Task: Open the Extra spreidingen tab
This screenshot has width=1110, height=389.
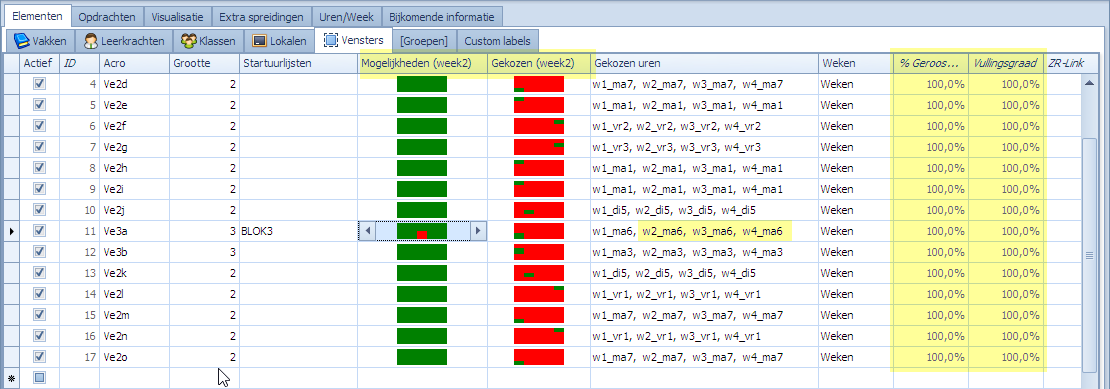Action: [261, 16]
